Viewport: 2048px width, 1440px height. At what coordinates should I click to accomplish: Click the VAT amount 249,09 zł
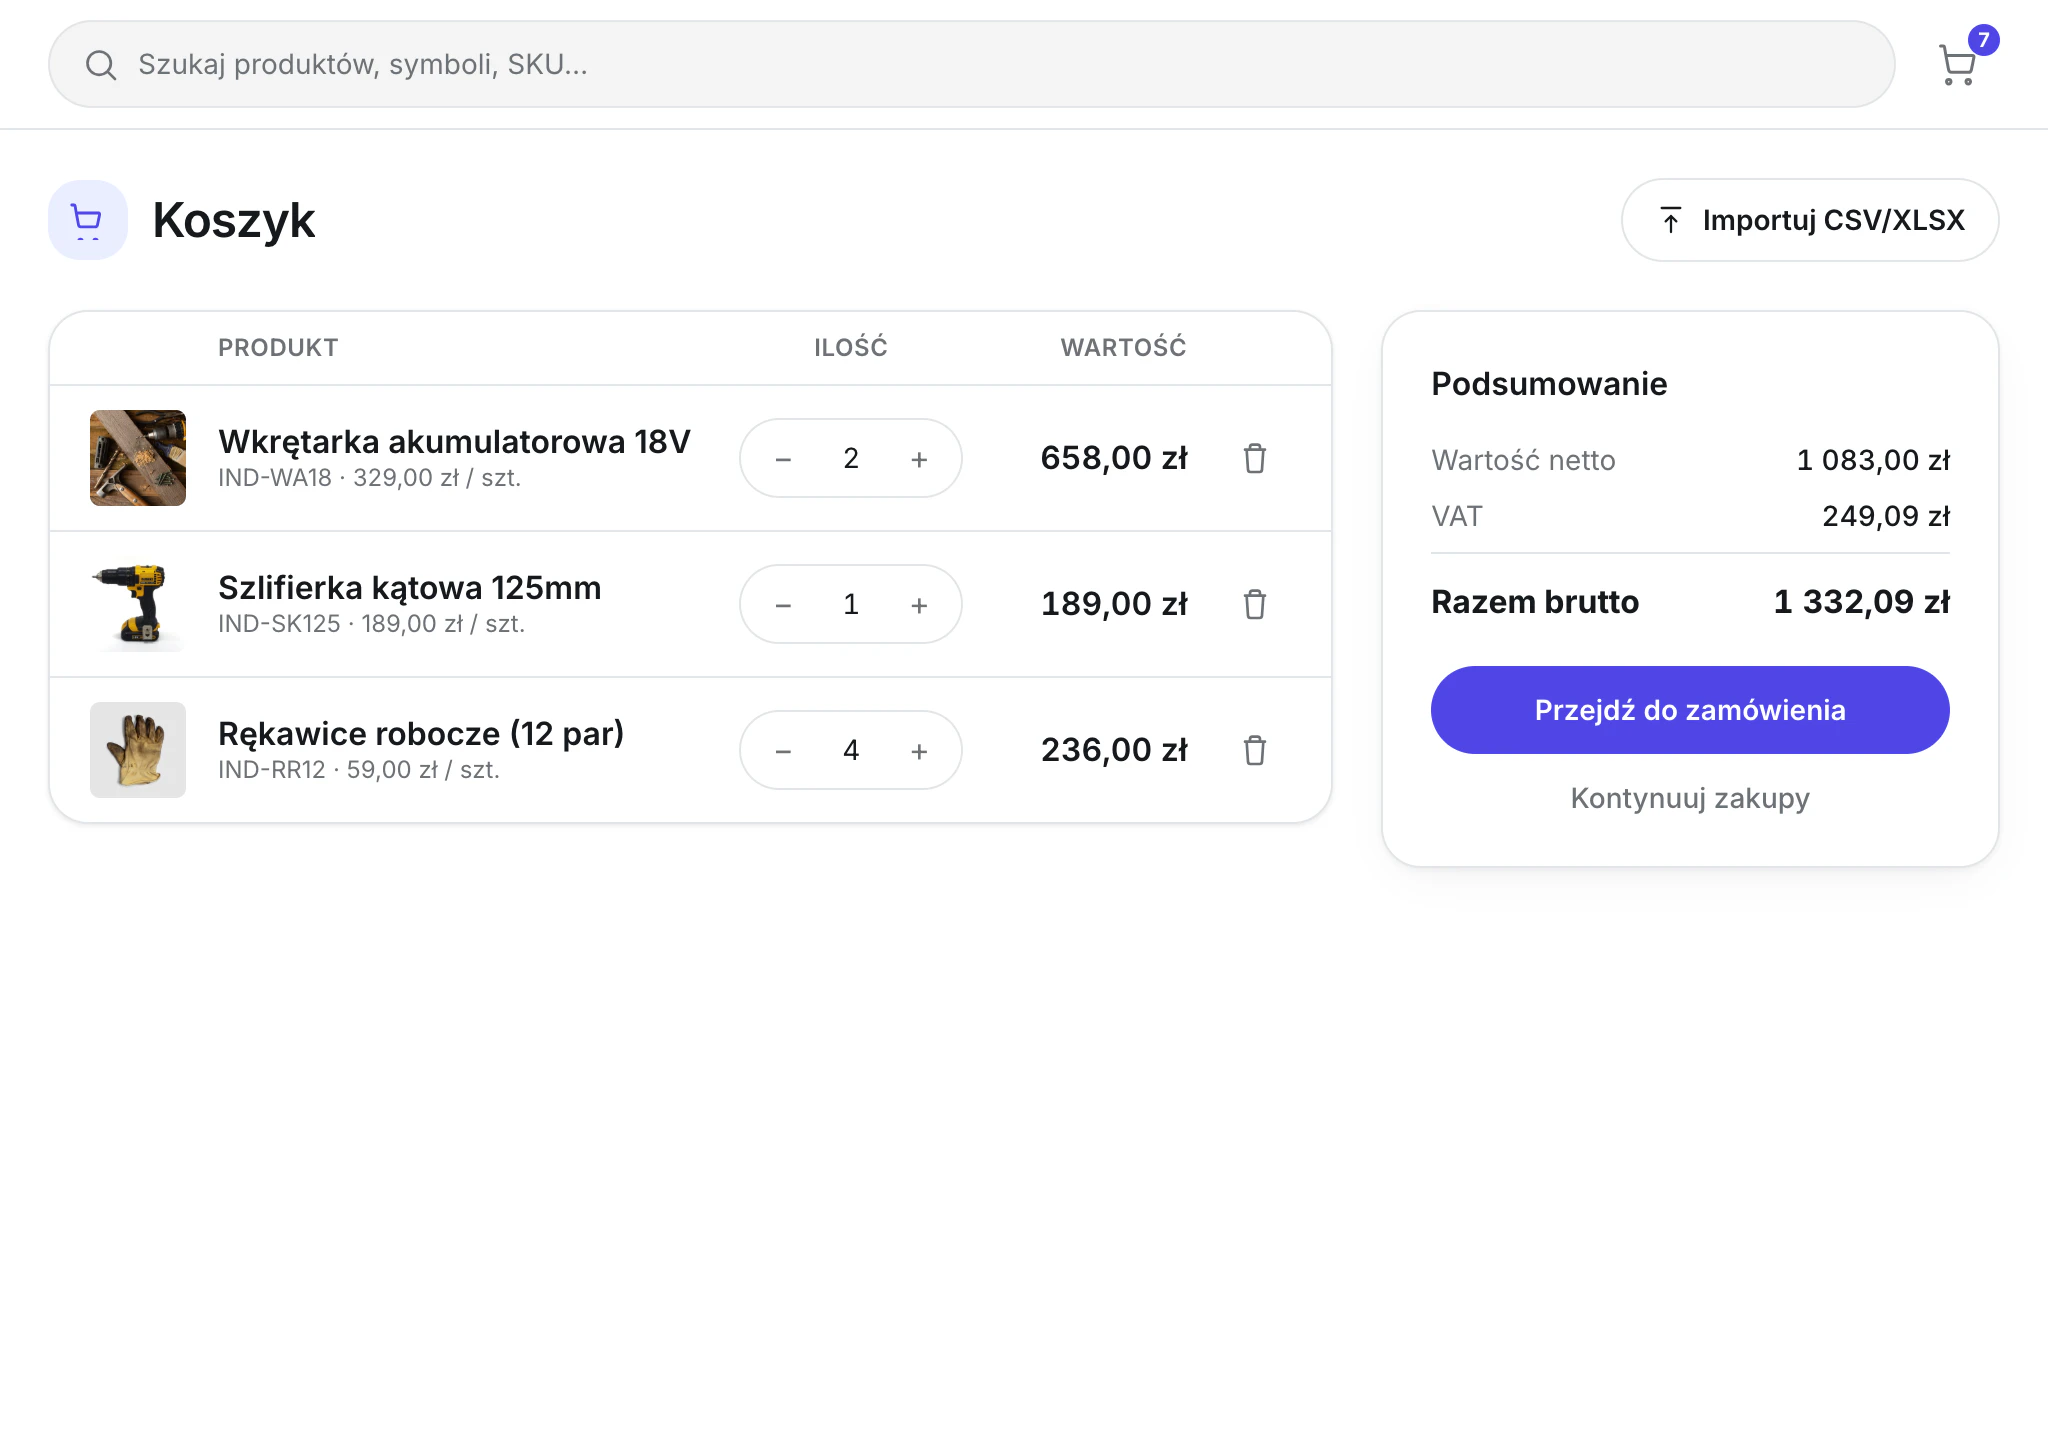coord(1886,516)
